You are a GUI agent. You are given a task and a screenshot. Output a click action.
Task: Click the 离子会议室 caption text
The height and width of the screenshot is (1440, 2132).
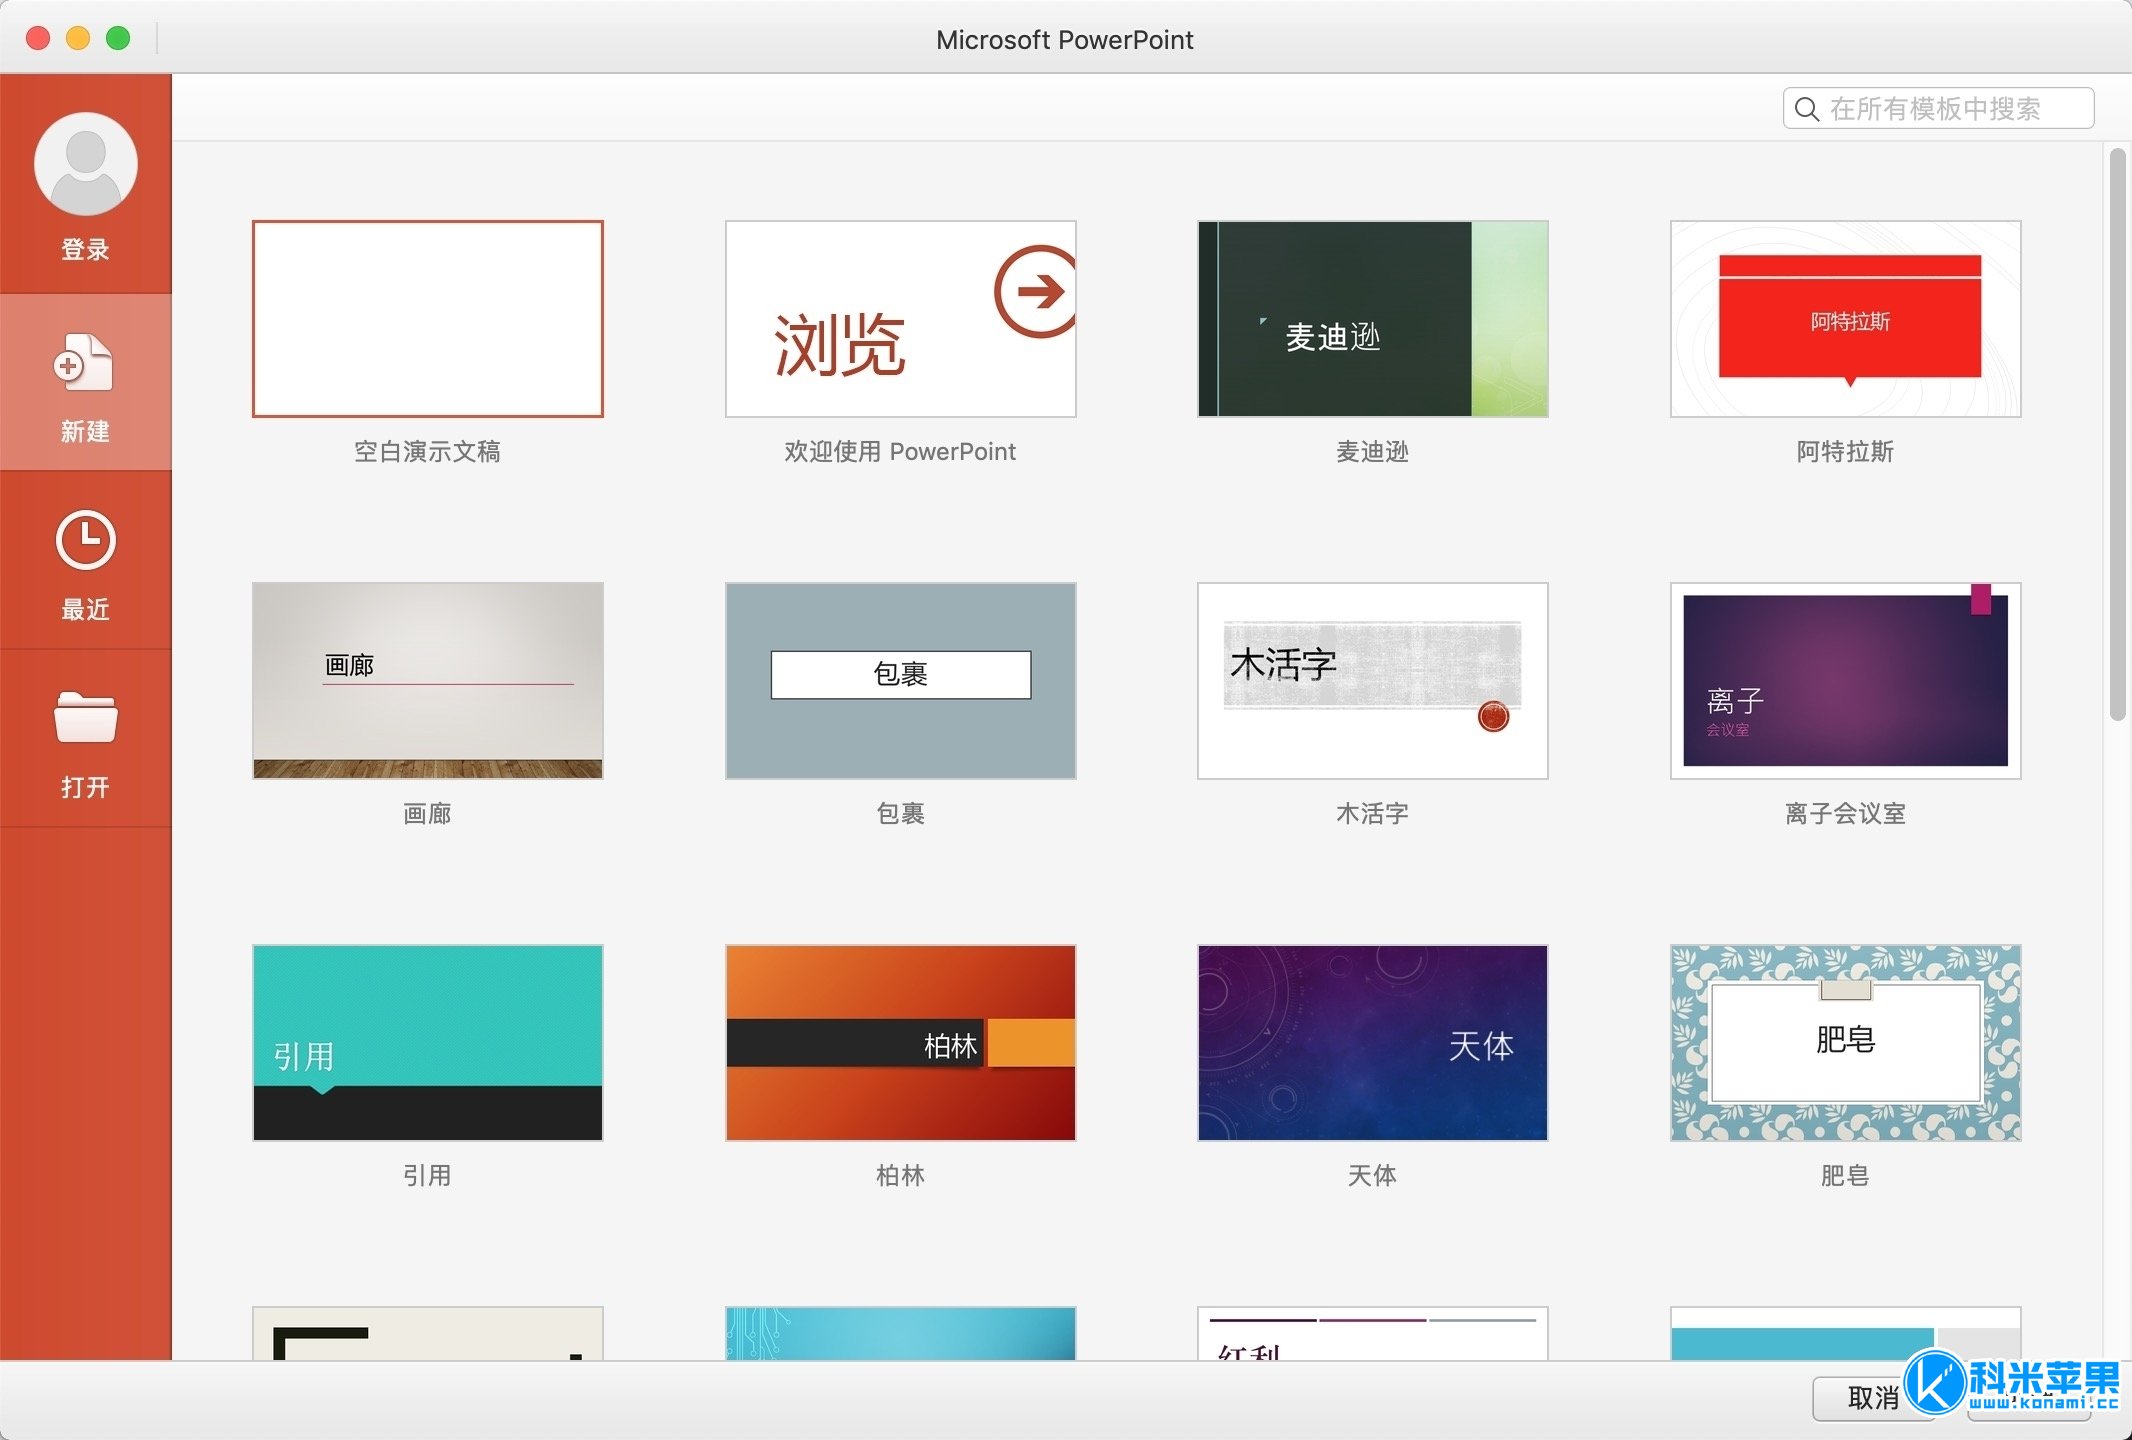tap(1846, 814)
